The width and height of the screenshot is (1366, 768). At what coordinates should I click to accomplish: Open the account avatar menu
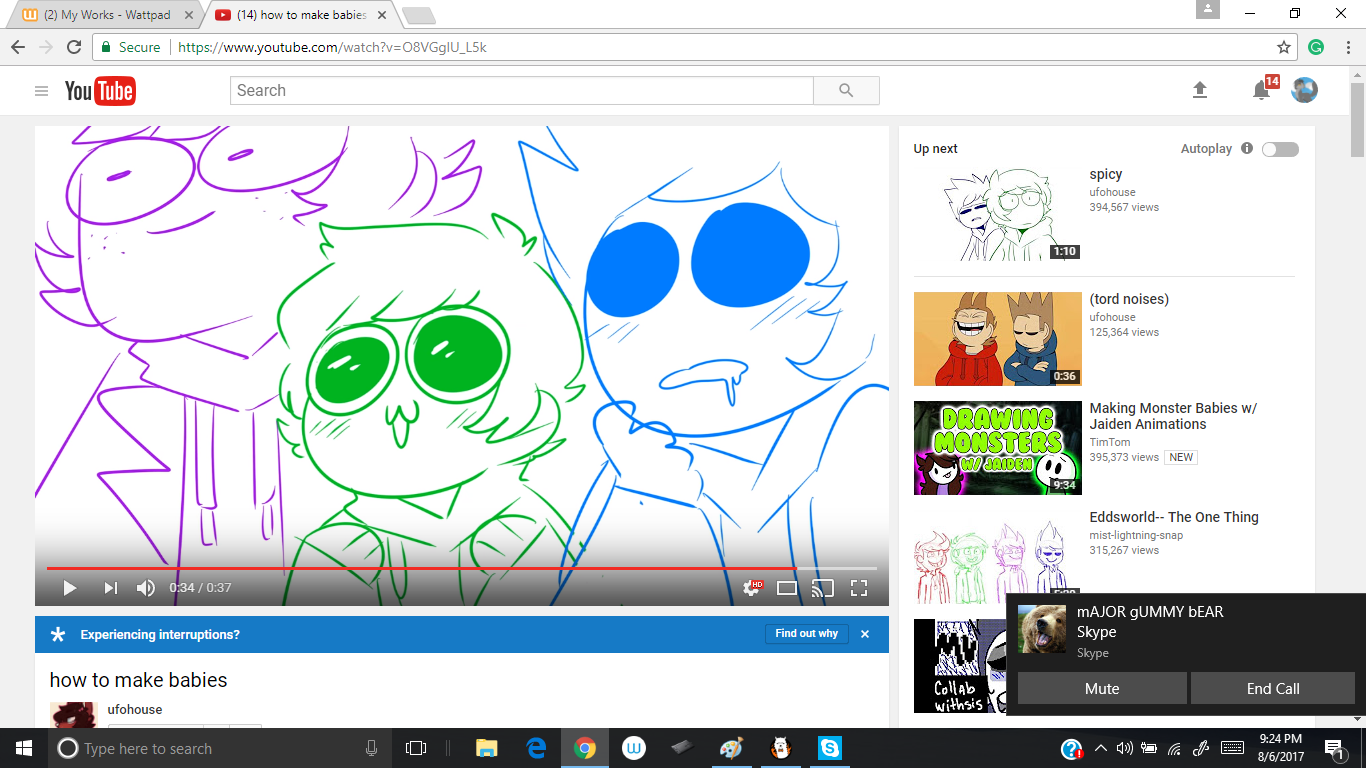pos(1304,90)
